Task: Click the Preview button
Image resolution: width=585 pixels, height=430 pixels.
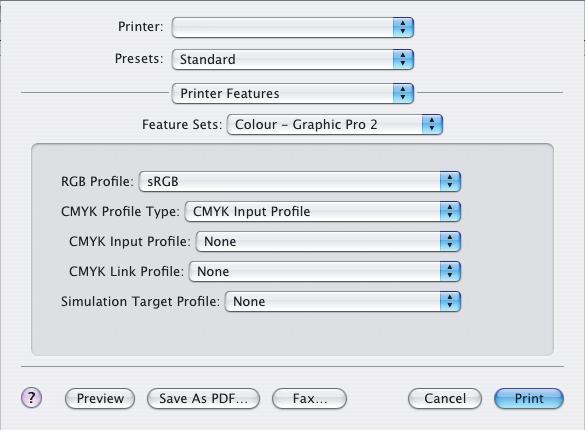Action: (100, 398)
